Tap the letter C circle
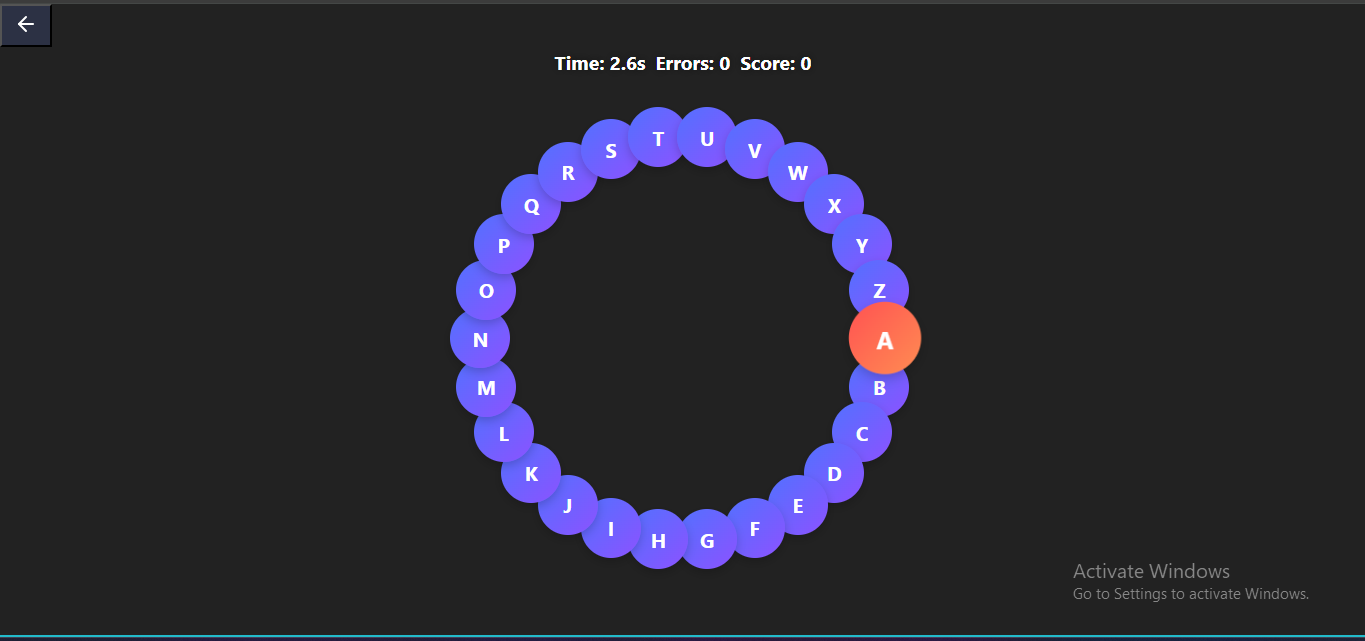1365x641 pixels. pyautogui.click(x=862, y=433)
